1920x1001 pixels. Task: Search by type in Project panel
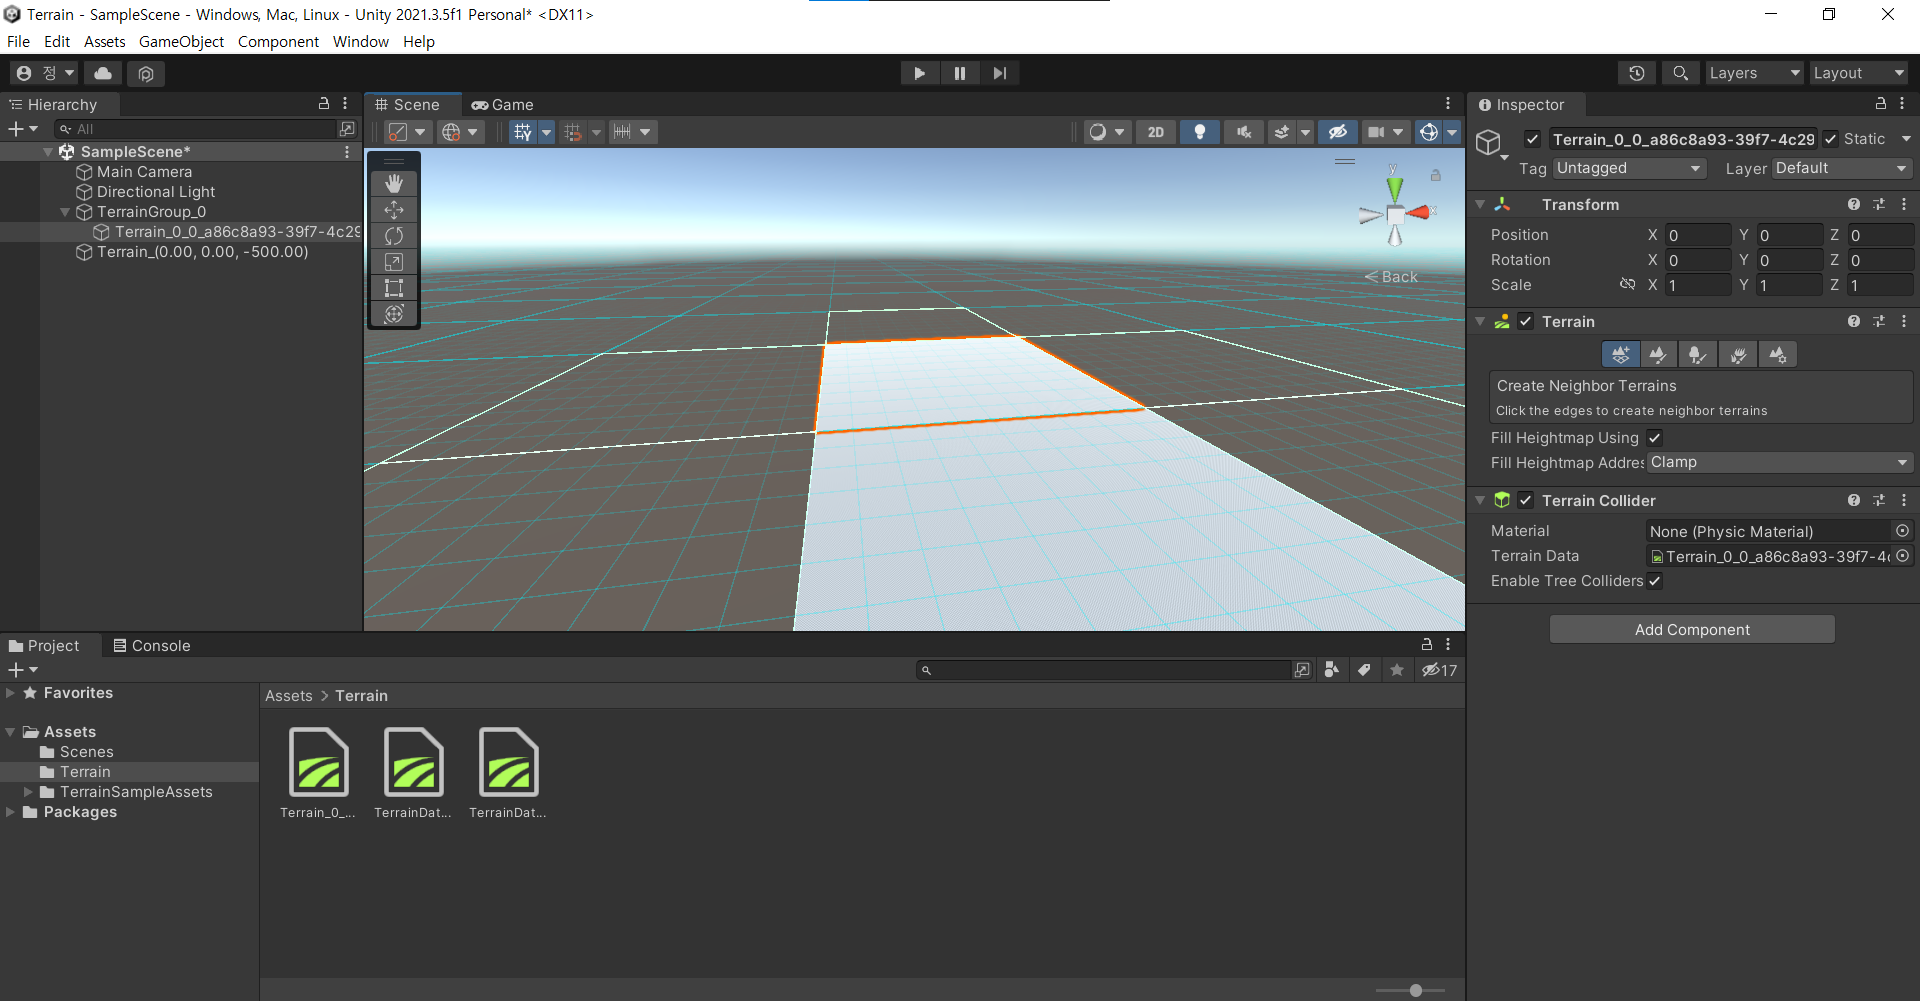(x=1331, y=670)
